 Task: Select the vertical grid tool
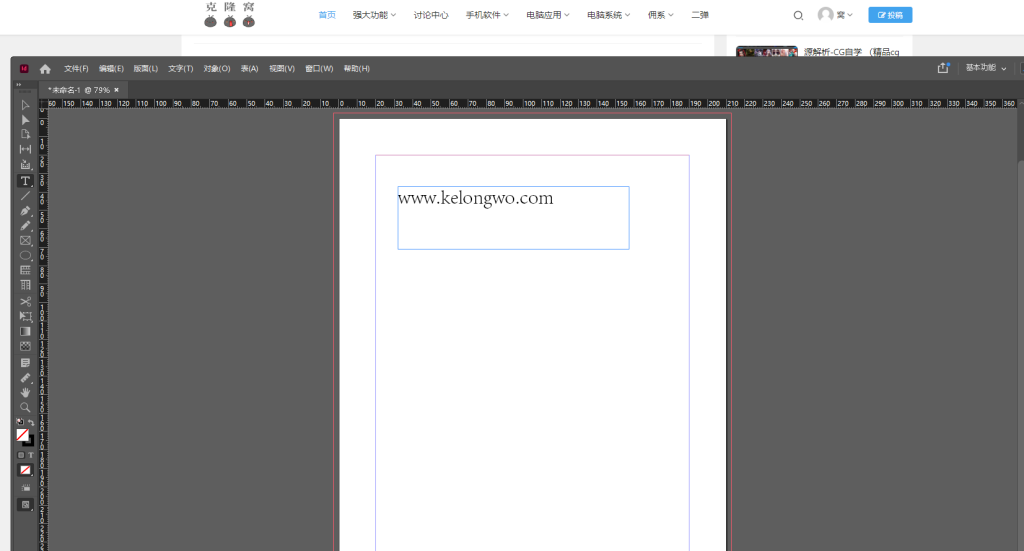[25, 285]
